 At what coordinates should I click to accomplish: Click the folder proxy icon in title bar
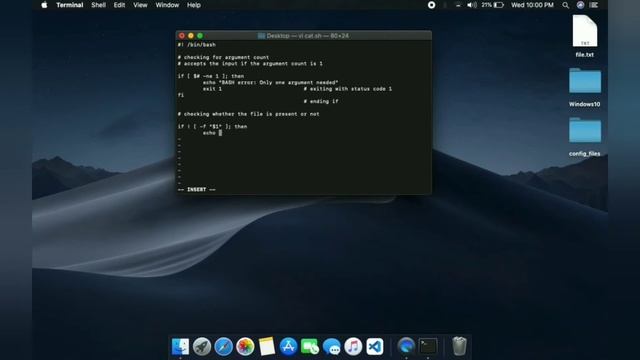click(x=261, y=36)
